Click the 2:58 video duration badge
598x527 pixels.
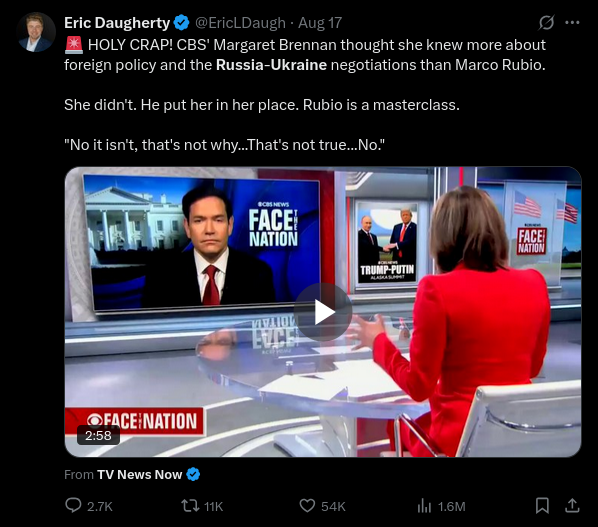(x=98, y=435)
